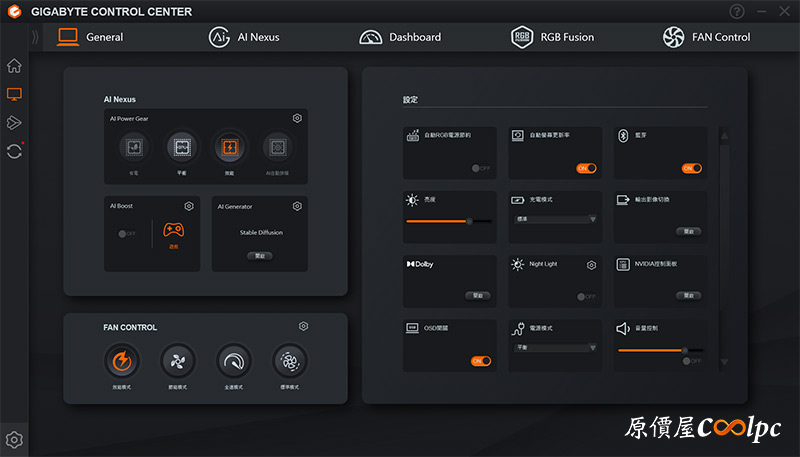800x457 pixels.
Task: Click the Bluetooth icon in the settings panel
Action: [x=623, y=136]
